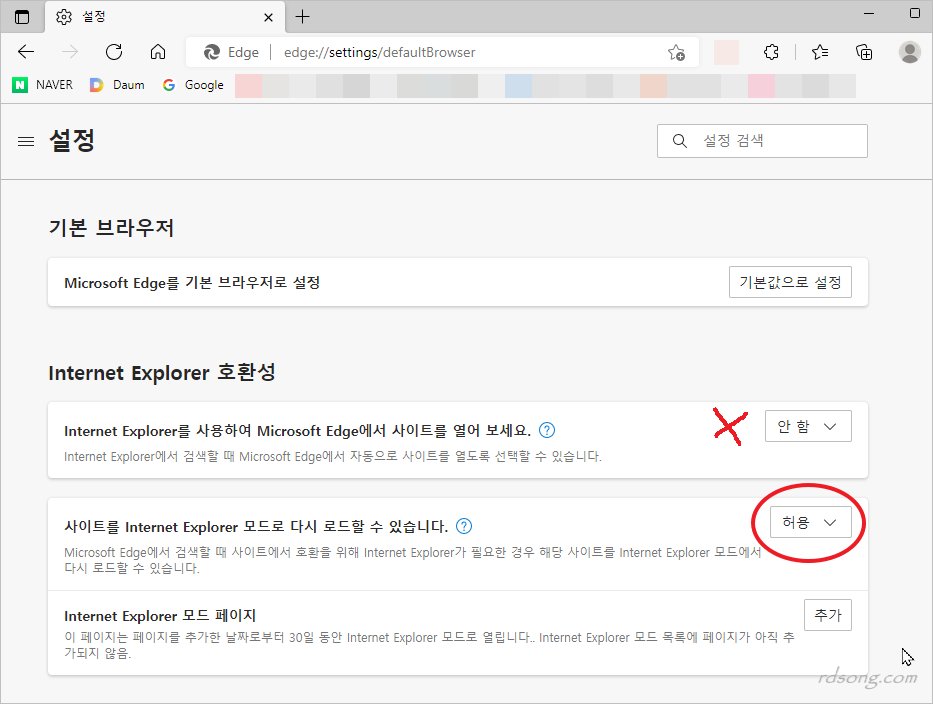Open the Extensions puzzle icon
The height and width of the screenshot is (704, 933).
click(x=771, y=52)
